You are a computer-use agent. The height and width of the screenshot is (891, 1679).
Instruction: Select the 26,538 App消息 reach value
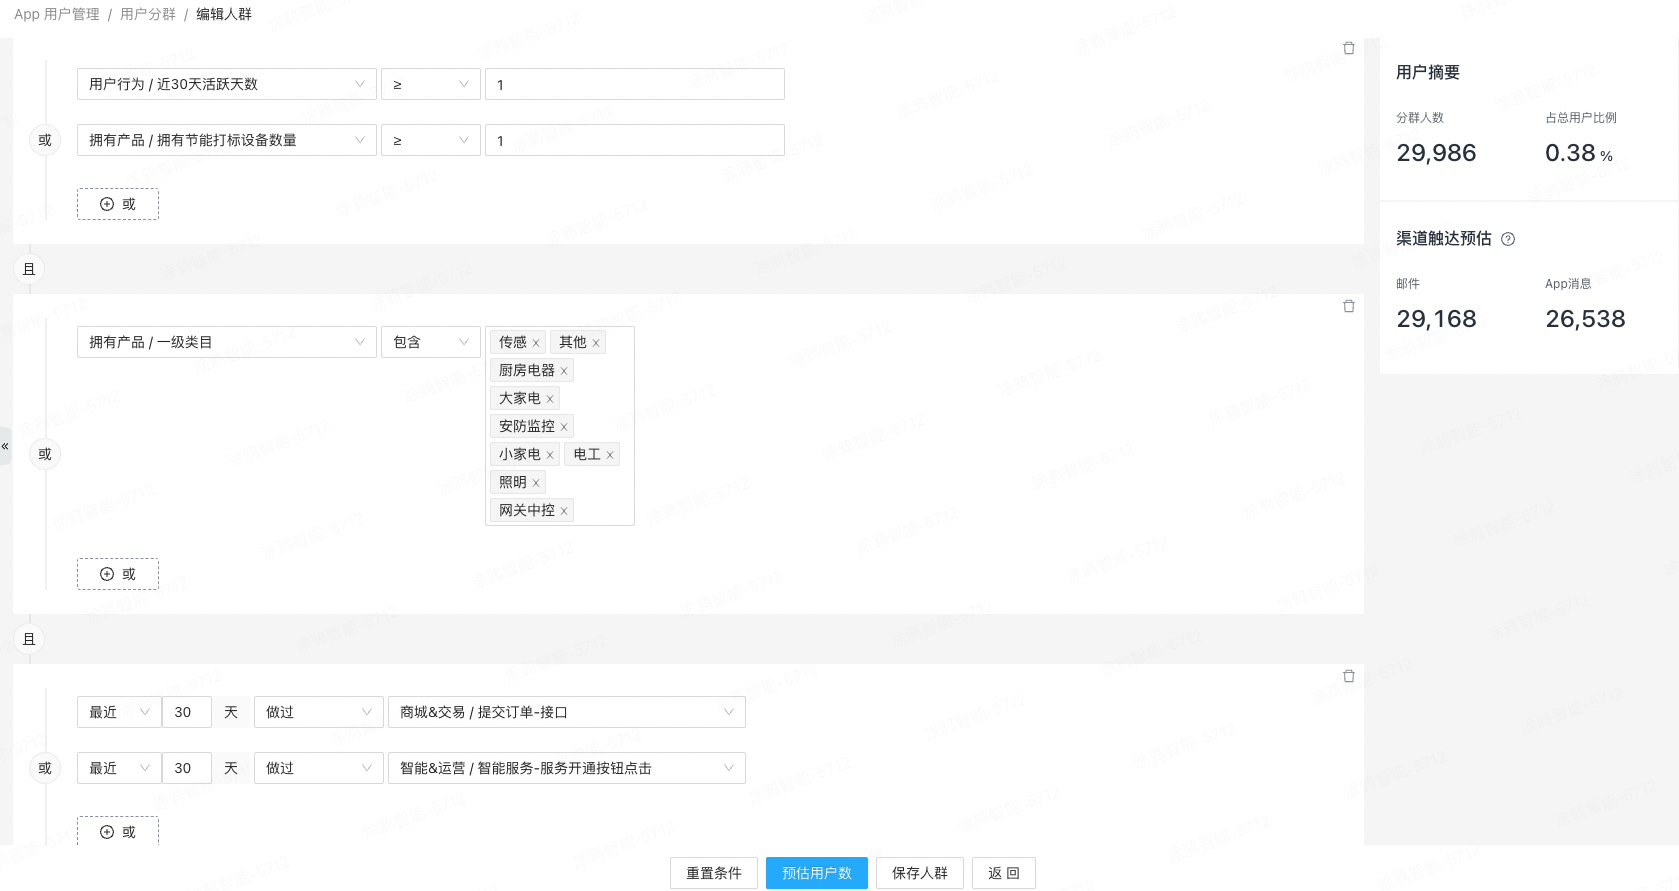1585,319
